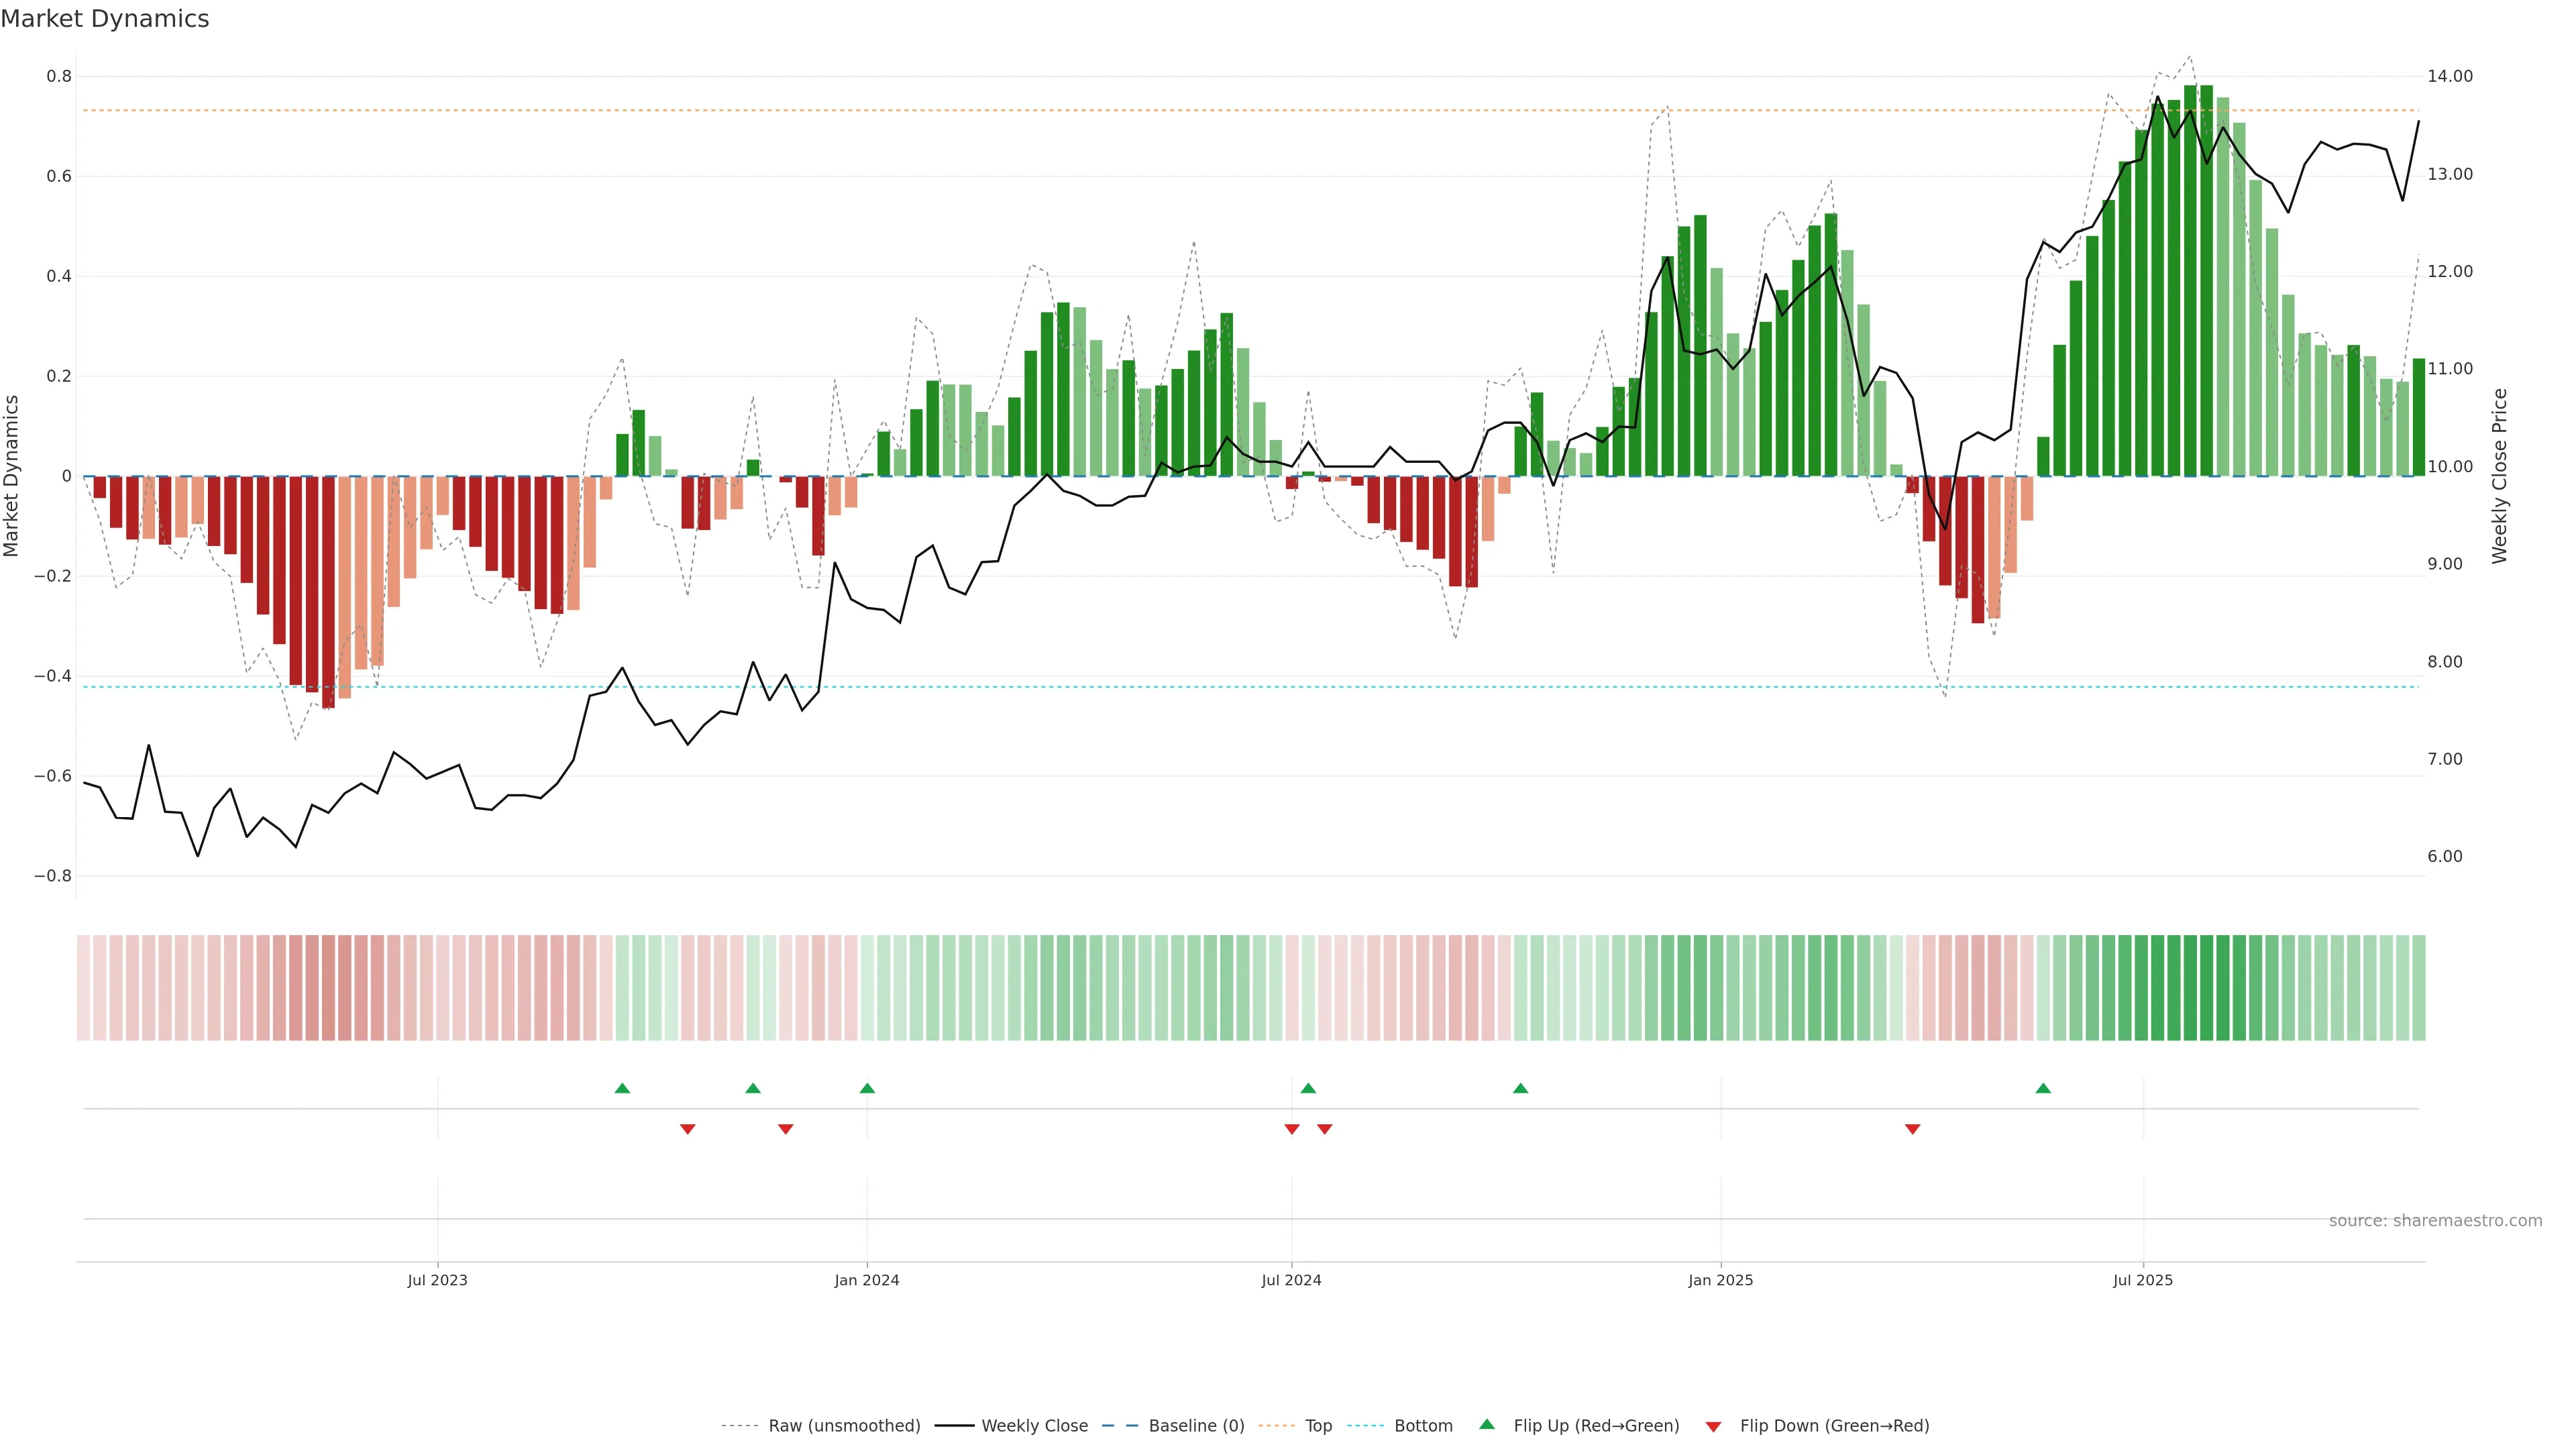Click the green flip-up triangle at Jan 2024
2576x1449 pixels.
[x=867, y=1088]
